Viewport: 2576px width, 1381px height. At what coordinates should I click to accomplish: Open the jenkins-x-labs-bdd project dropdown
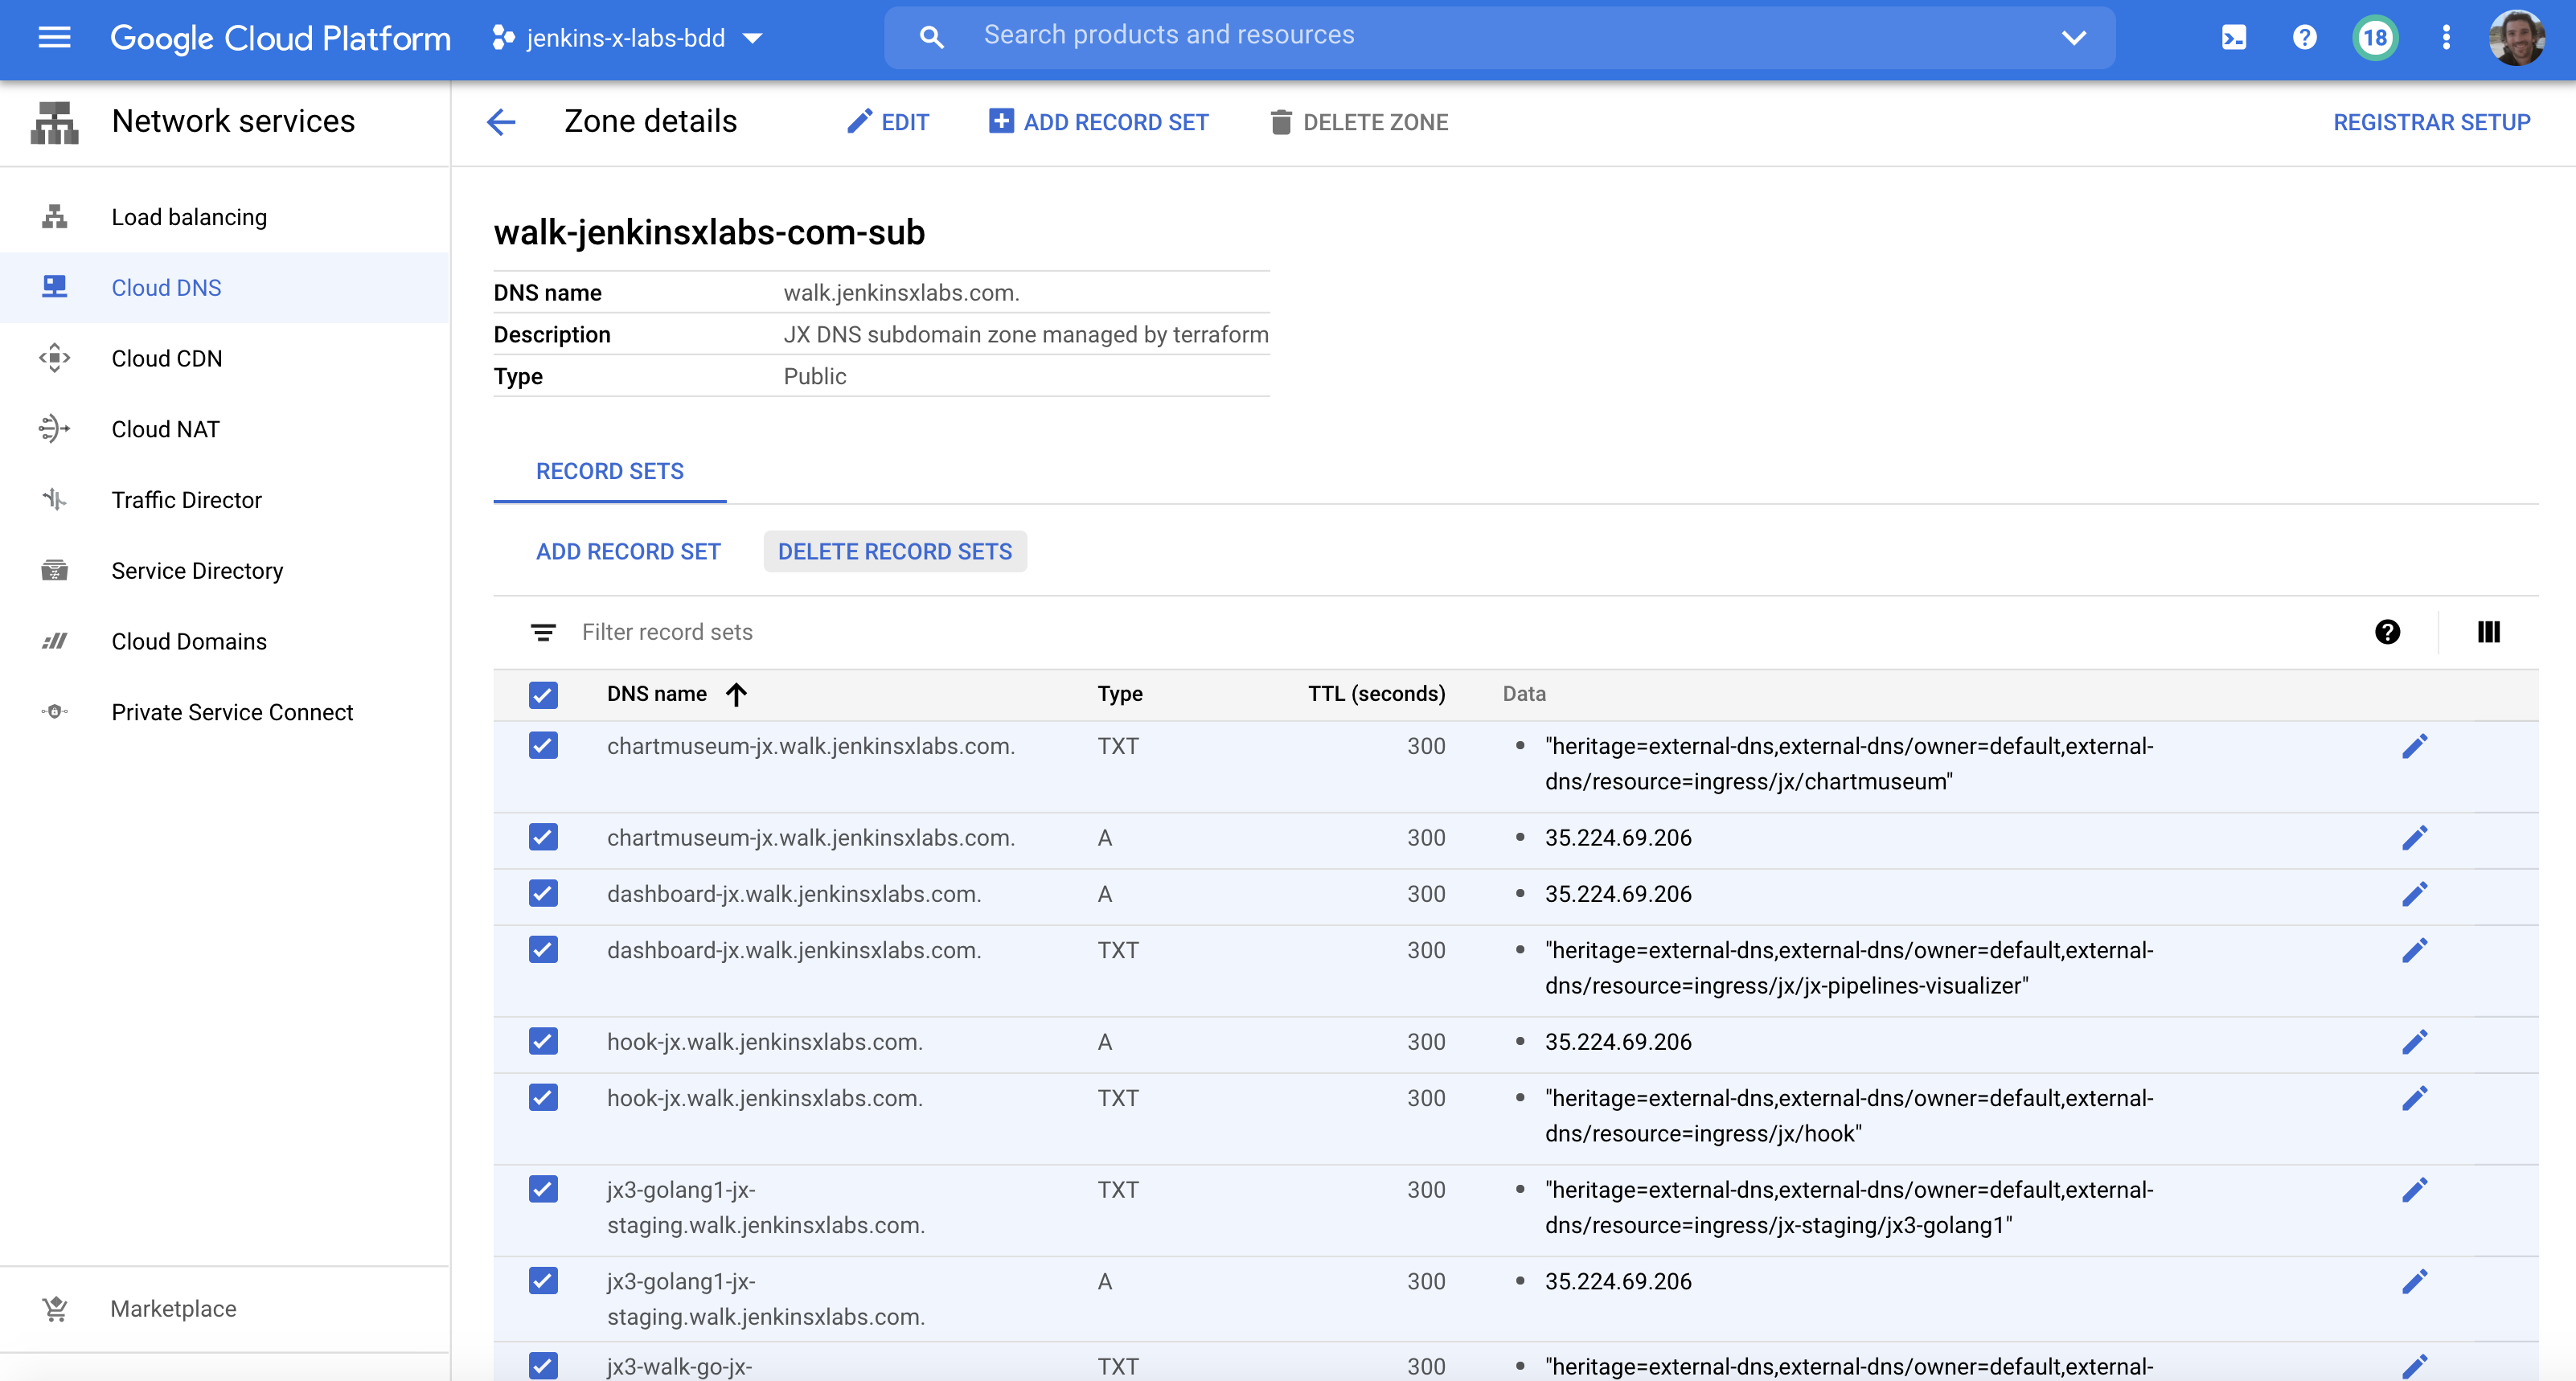pos(628,38)
